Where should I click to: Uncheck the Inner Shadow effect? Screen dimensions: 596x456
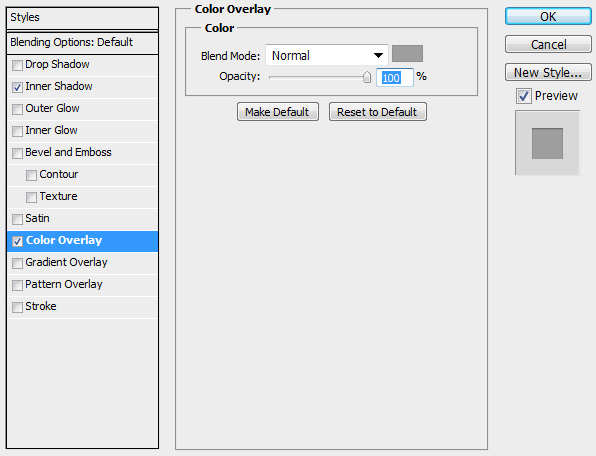(x=17, y=87)
